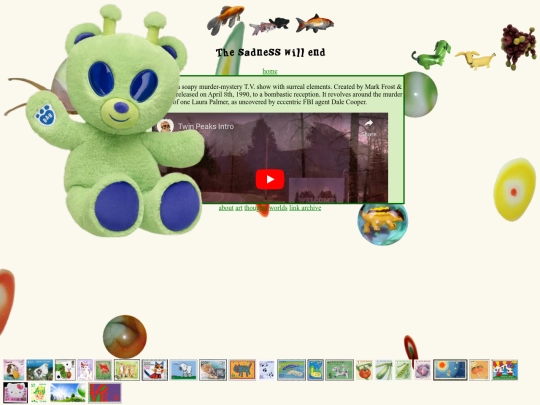Click the green glass dachshund figurine

(432, 55)
